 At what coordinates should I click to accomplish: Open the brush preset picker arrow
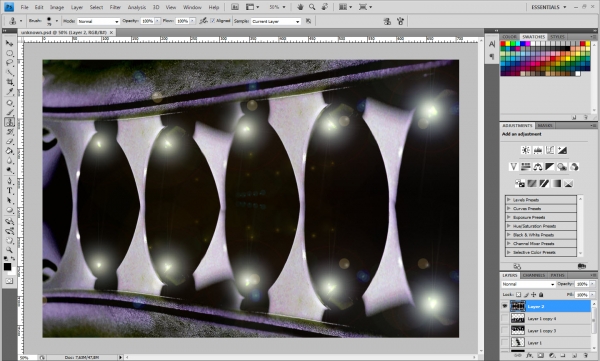tap(57, 21)
